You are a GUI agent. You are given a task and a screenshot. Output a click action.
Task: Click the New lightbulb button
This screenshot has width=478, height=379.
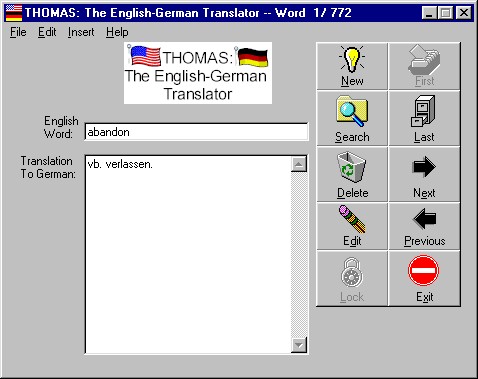[352, 66]
